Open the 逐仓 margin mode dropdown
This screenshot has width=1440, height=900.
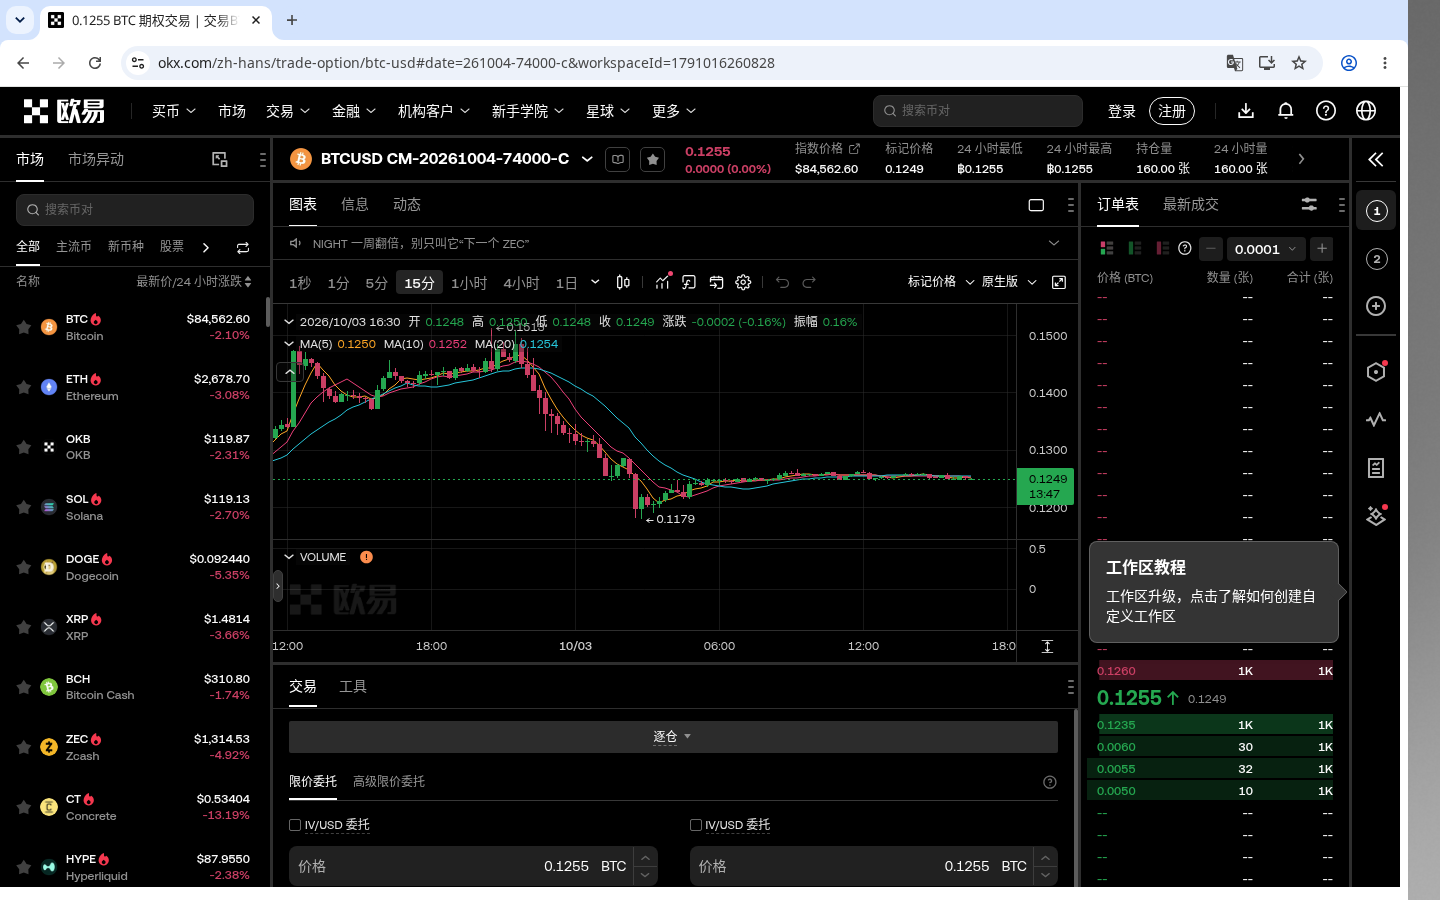tap(673, 737)
